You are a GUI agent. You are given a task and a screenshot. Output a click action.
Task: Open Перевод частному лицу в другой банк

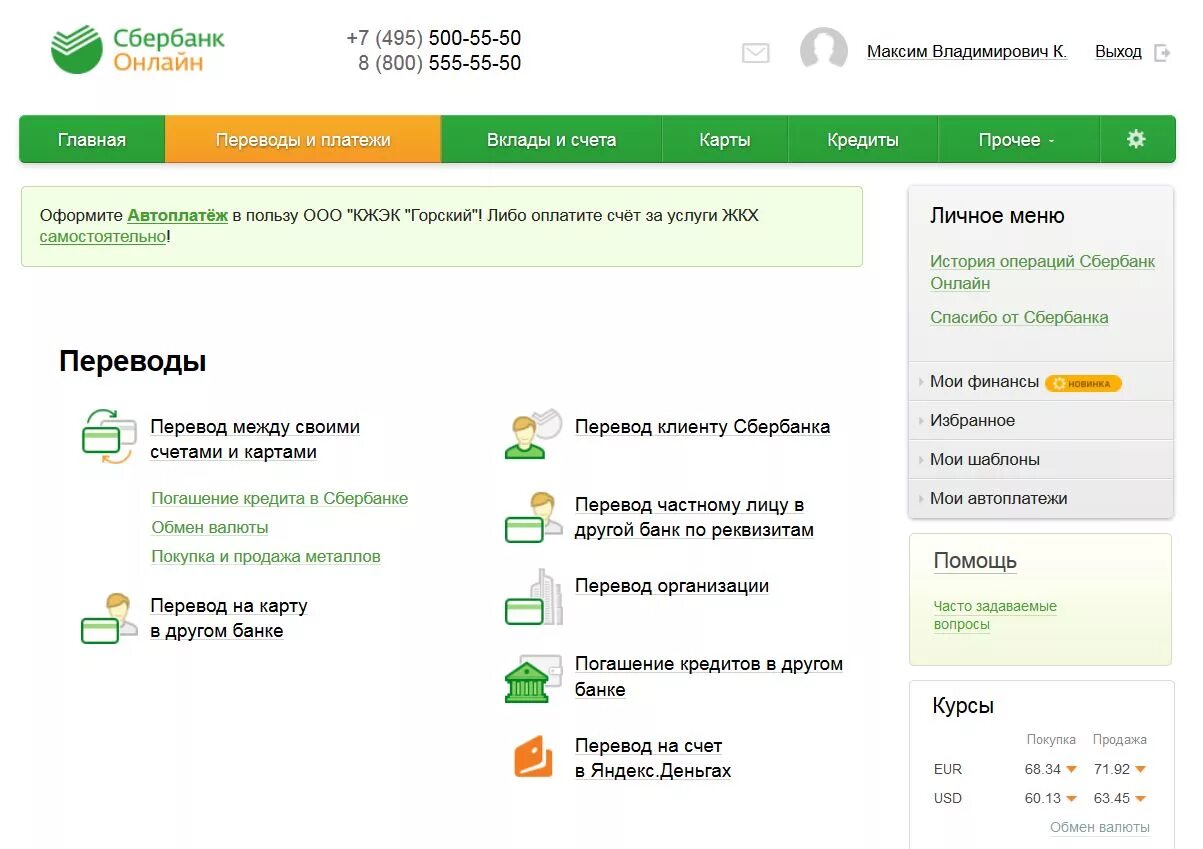coord(694,517)
